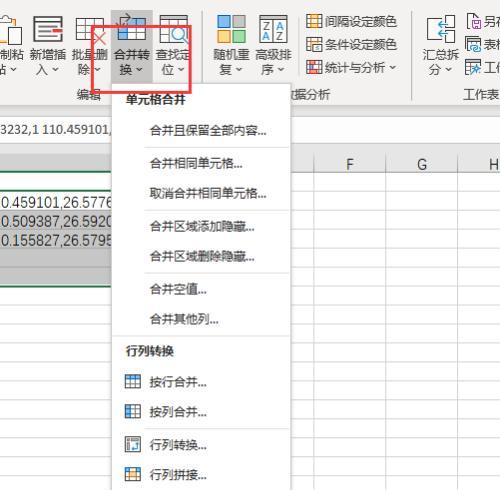Viewport: 500px width, 490px height.
Task: Choose 合并相同单元格 from the menu
Action: pos(196,163)
